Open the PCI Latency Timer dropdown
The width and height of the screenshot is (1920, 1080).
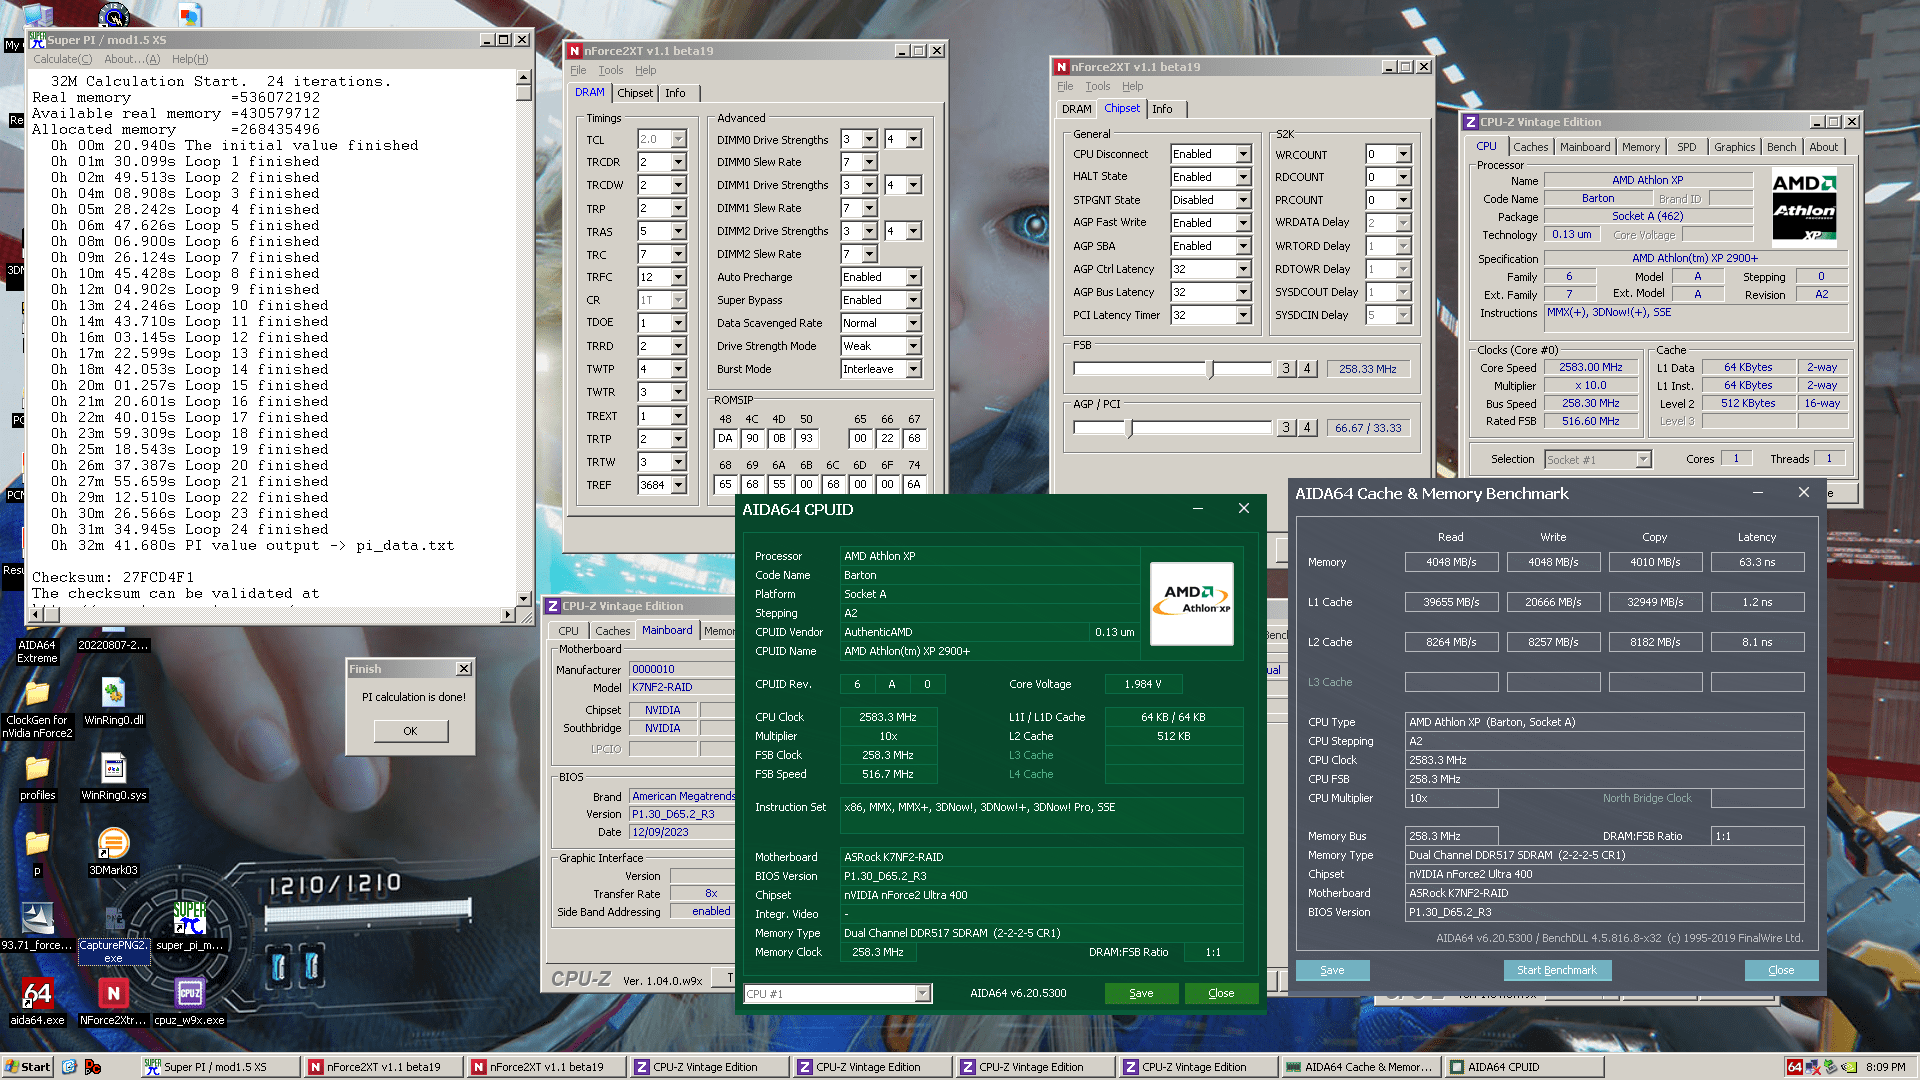[1243, 315]
